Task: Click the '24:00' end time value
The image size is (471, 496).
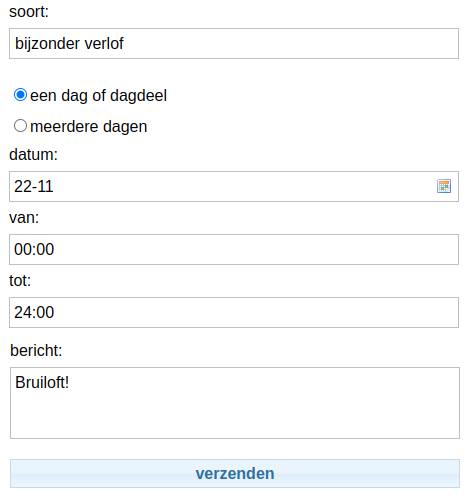Action: click(x=34, y=312)
